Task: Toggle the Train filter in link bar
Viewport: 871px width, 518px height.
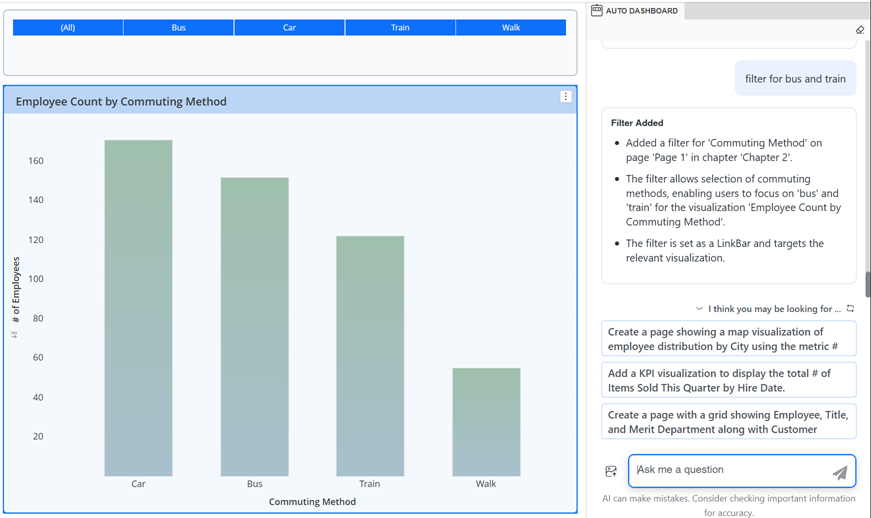Action: pyautogui.click(x=400, y=28)
